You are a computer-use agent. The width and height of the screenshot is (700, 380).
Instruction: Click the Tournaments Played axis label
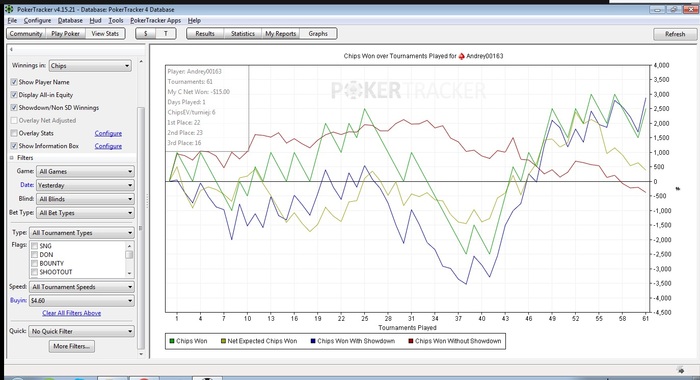407,328
